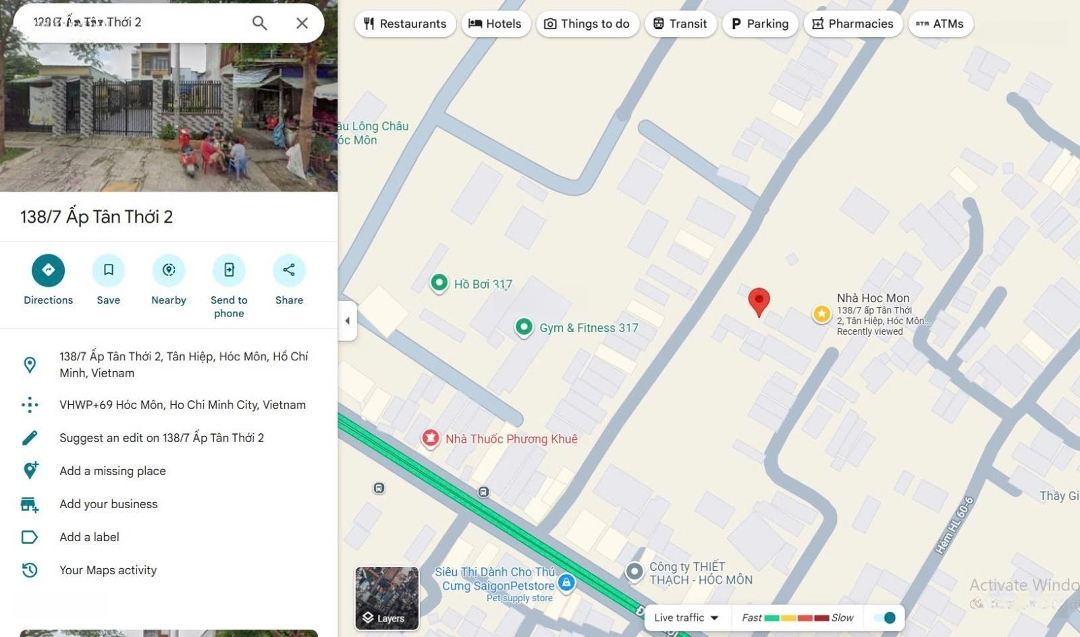
Task: Collapse the side panel arrow
Action: click(347, 321)
